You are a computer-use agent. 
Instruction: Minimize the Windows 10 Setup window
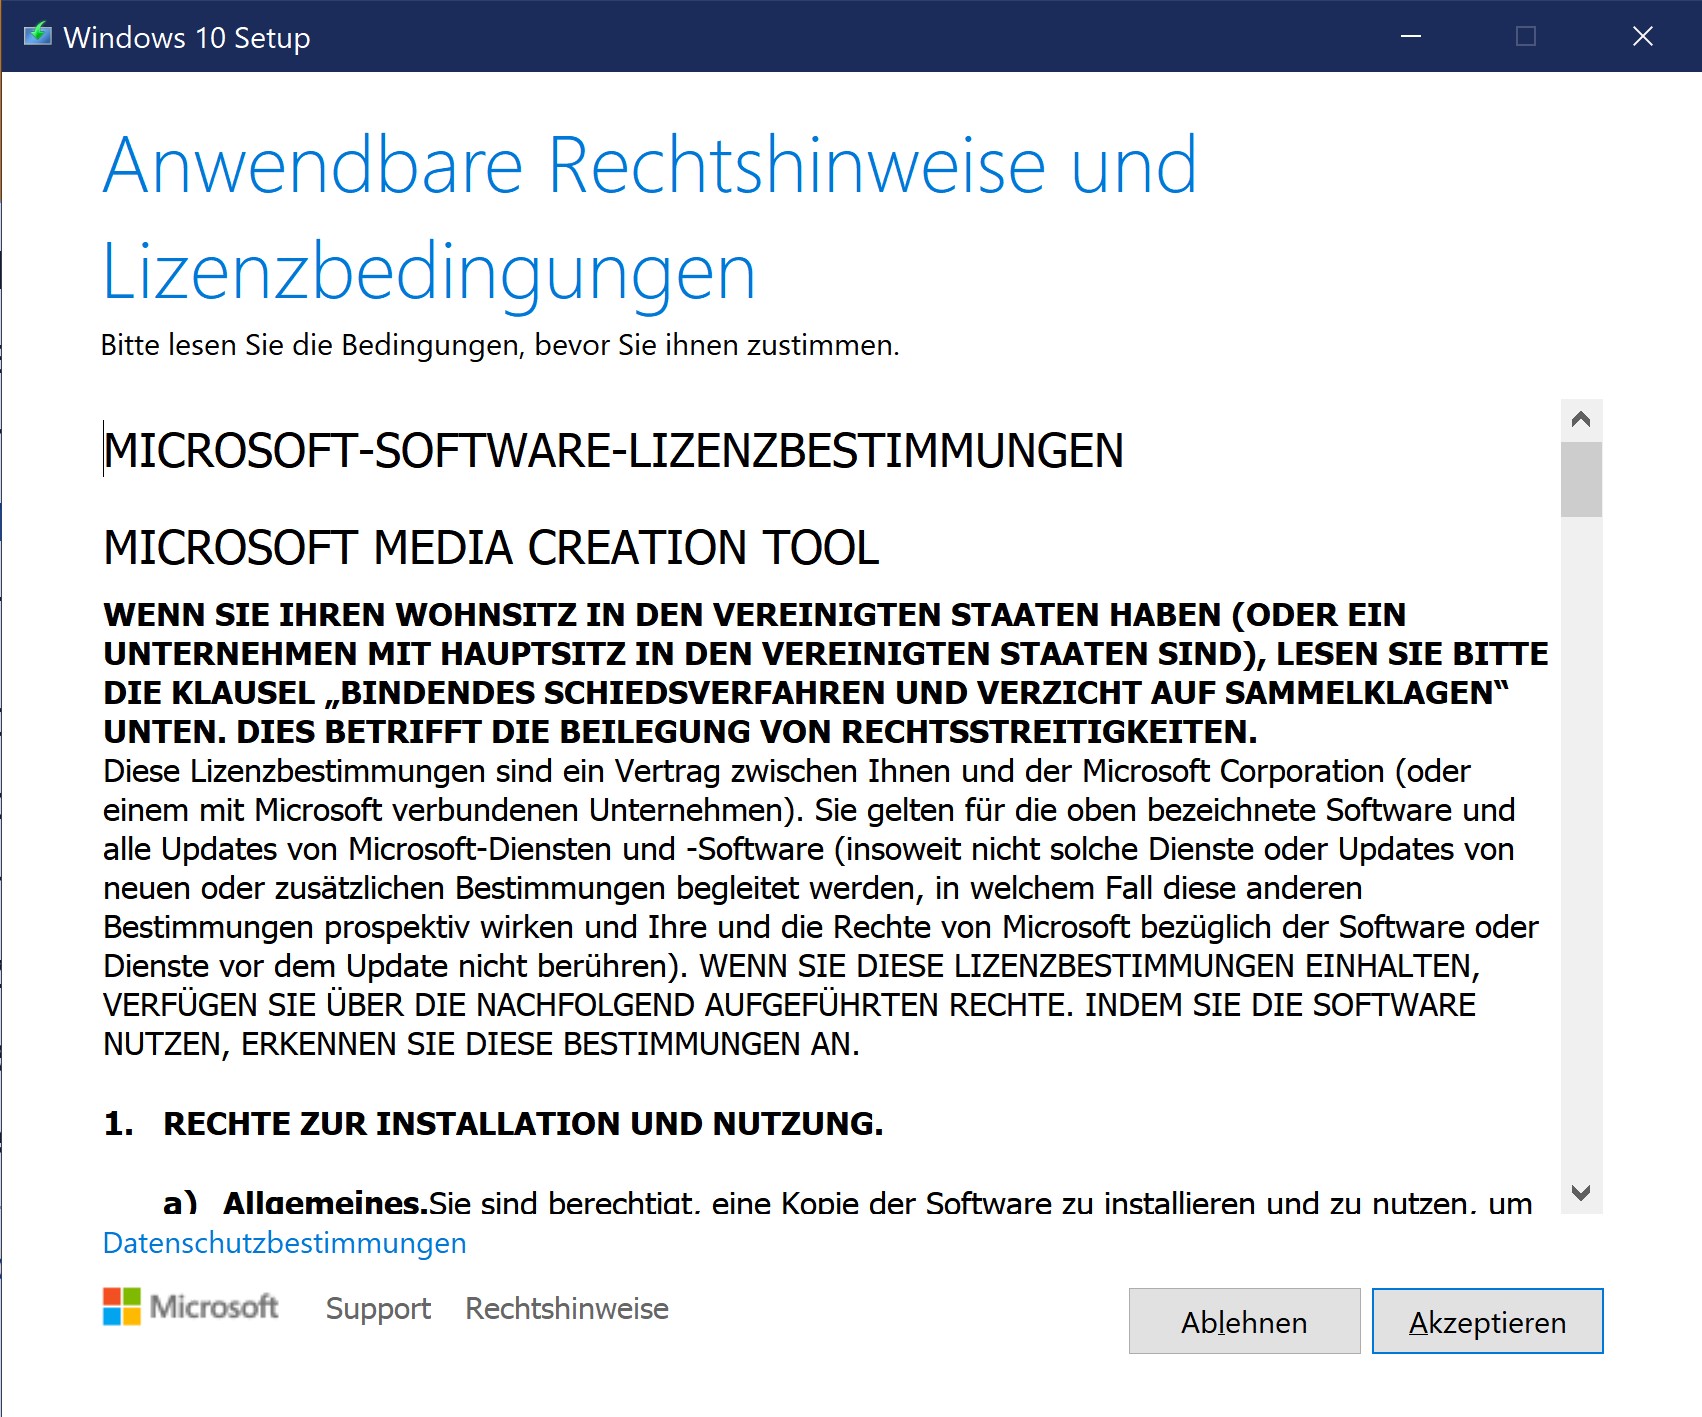point(1411,36)
